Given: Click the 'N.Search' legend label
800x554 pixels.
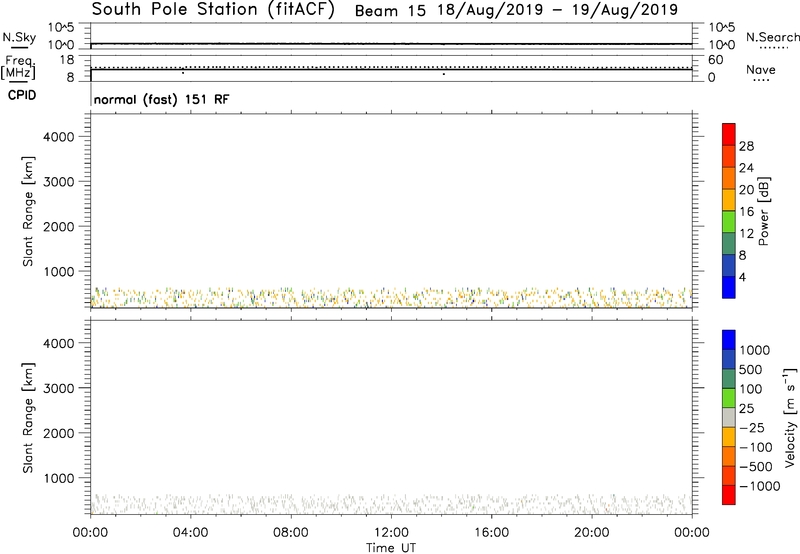Looking at the screenshot, I should pyautogui.click(x=773, y=37).
